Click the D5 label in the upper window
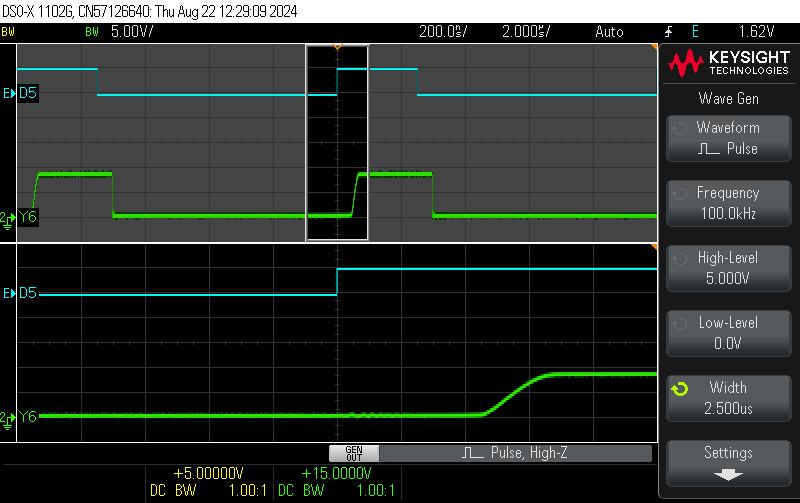This screenshot has width=800, height=503. pos(27,94)
